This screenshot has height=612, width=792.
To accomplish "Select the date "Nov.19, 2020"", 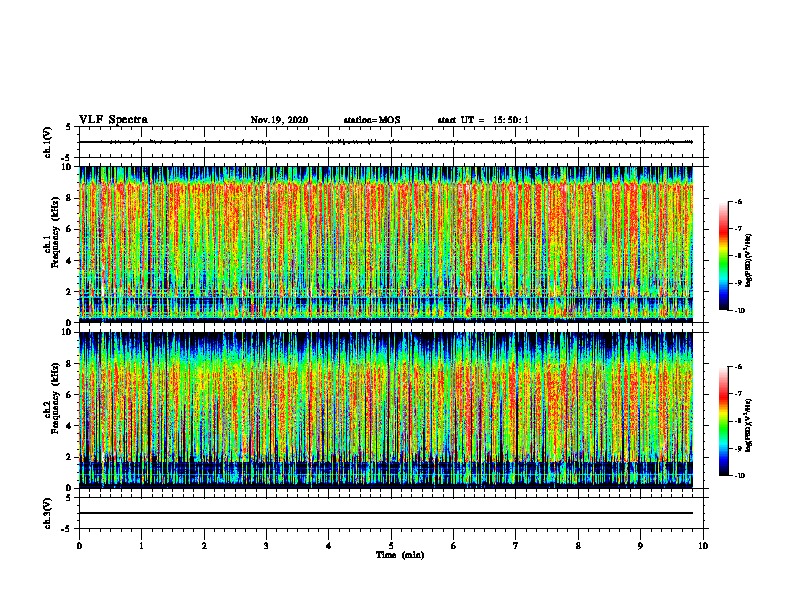I will click(x=279, y=120).
